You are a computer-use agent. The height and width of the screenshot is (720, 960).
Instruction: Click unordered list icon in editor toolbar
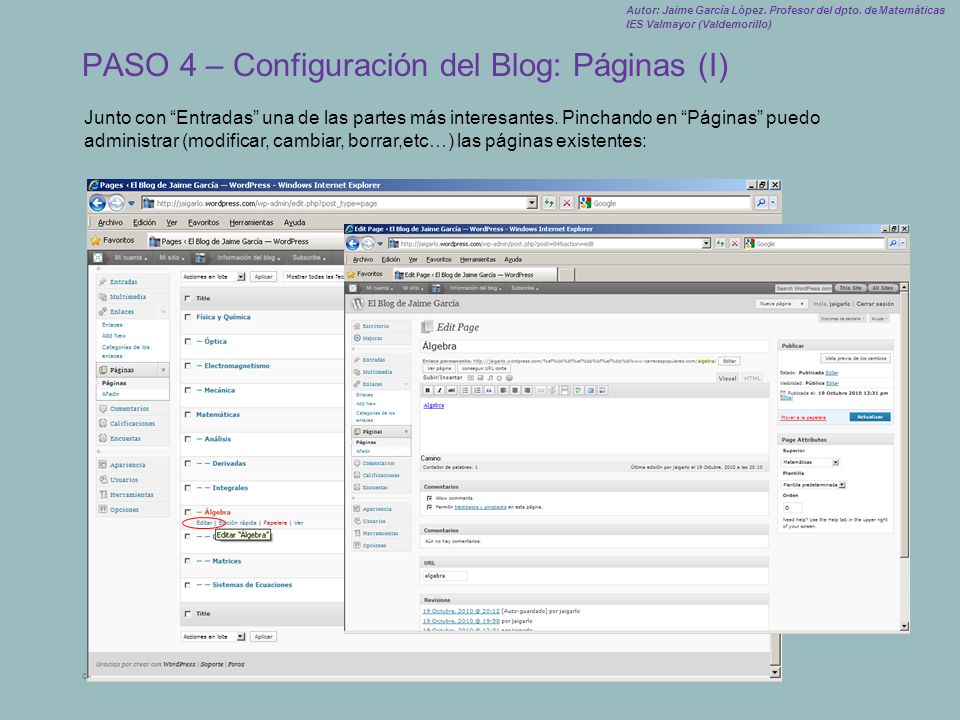point(466,390)
